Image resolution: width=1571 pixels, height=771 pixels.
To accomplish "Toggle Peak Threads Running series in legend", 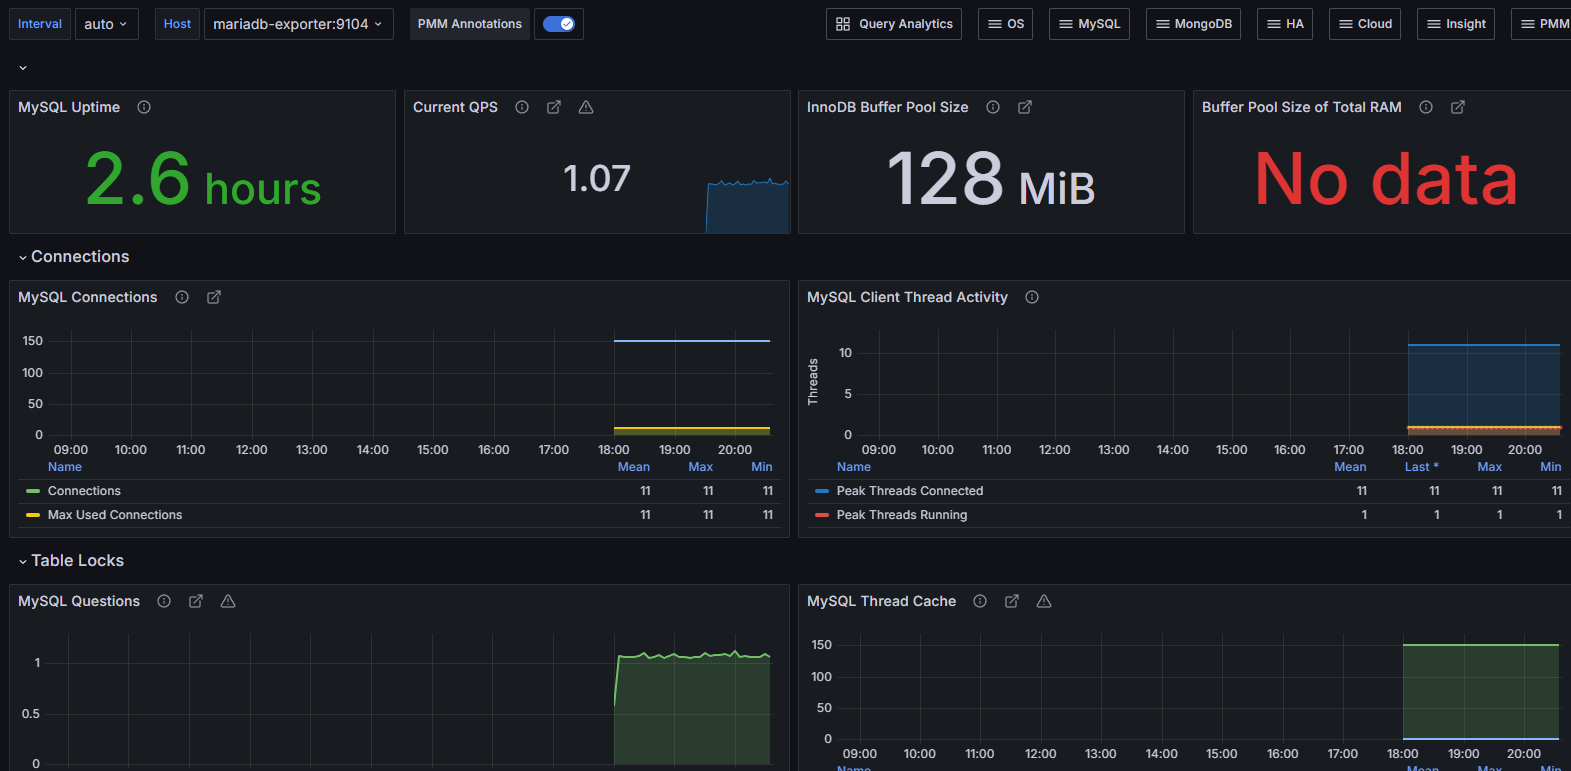I will [902, 515].
